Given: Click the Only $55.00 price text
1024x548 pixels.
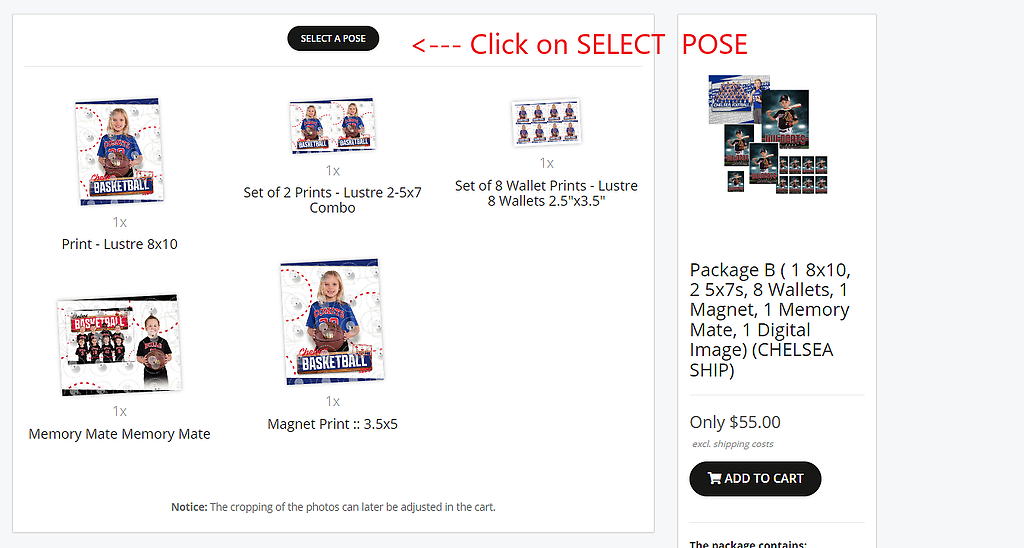Looking at the screenshot, I should tap(735, 423).
